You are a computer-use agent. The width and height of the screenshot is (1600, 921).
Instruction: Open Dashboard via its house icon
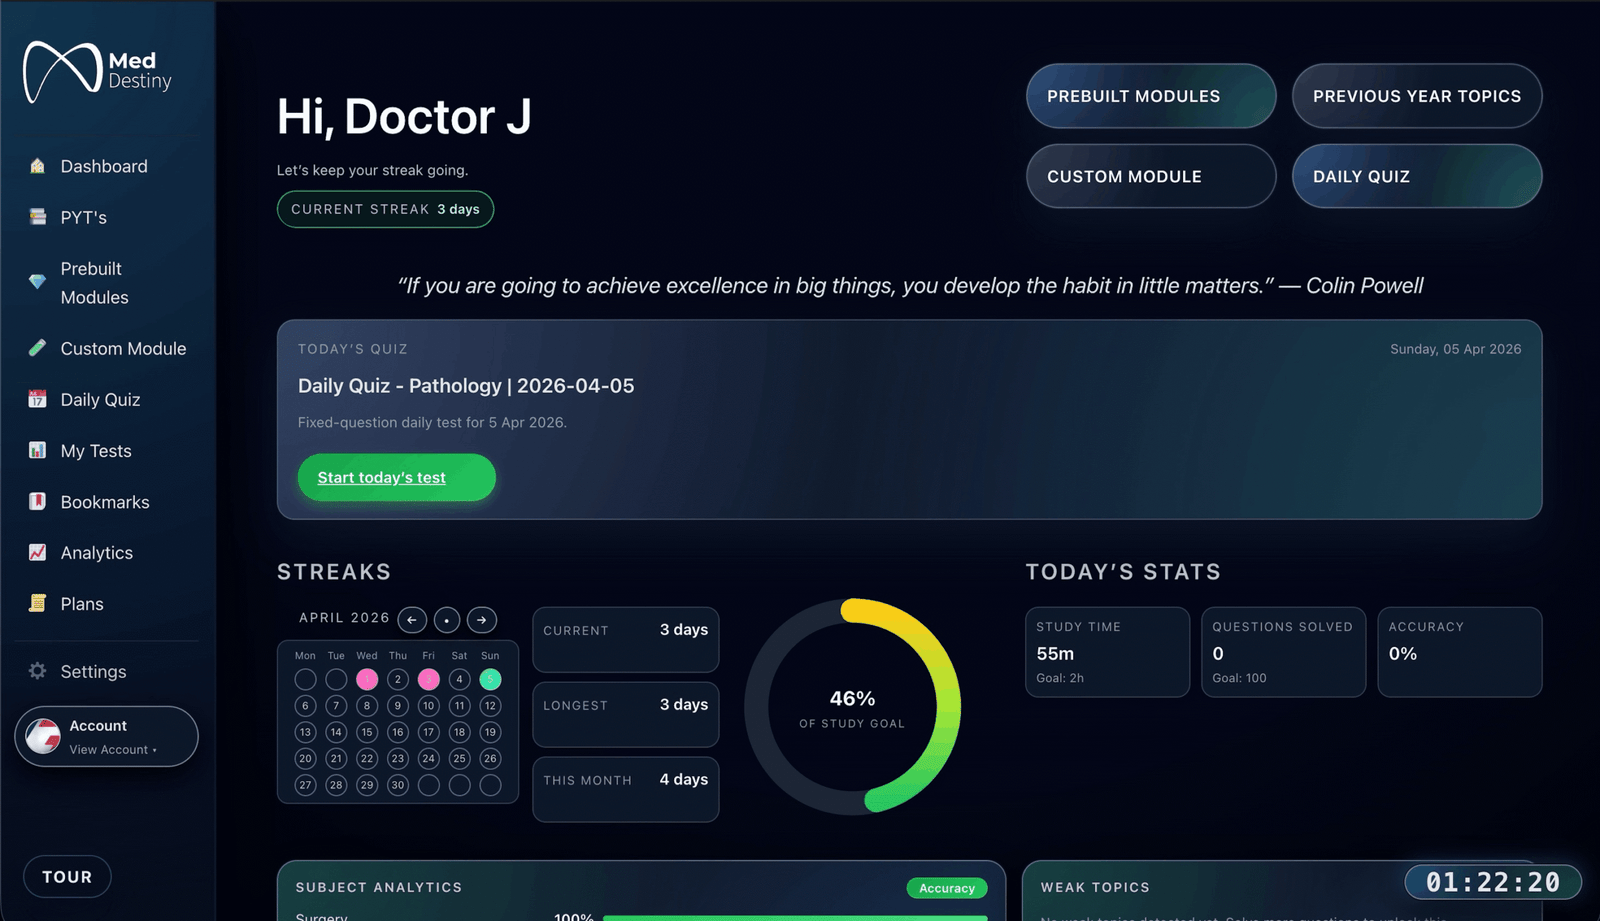[37, 166]
